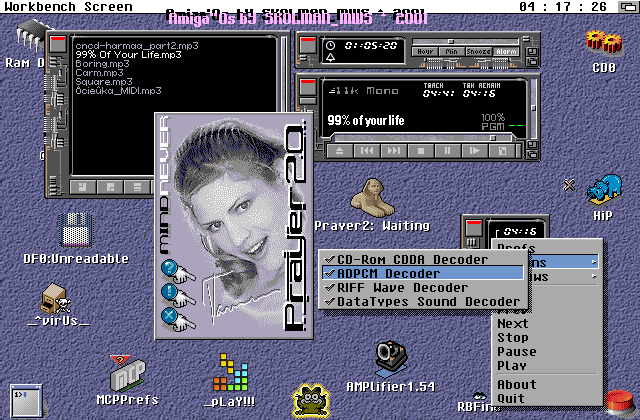
Task: Click the play button in the player
Action: pos(474,151)
